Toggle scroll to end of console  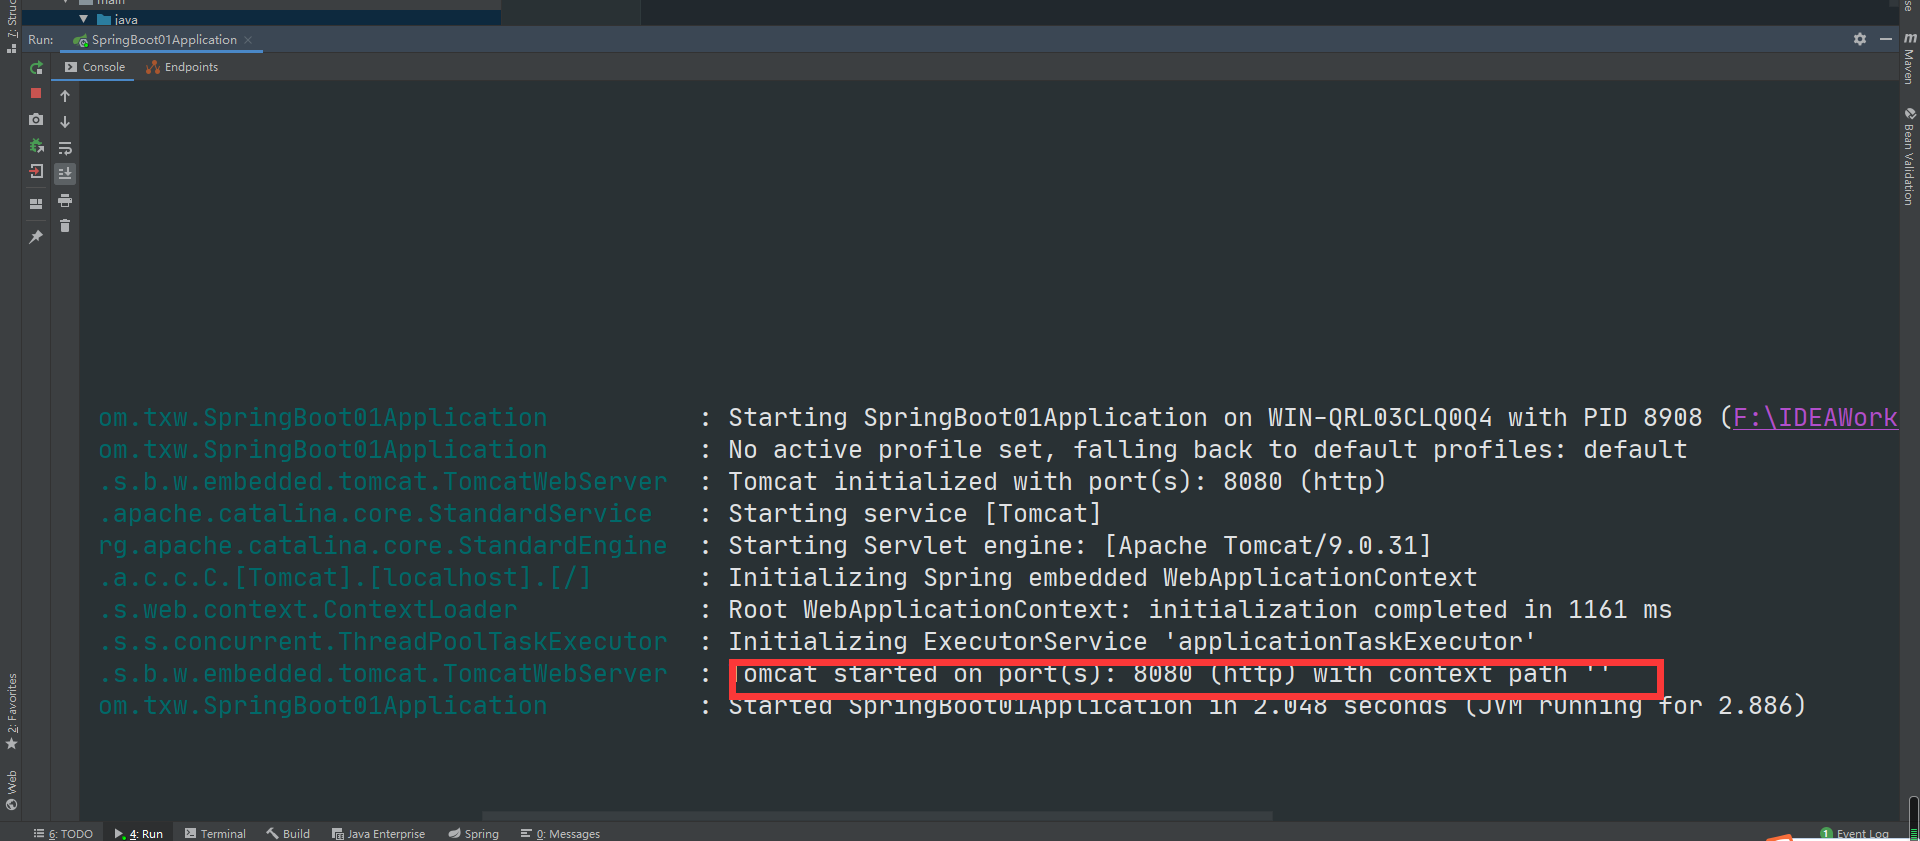click(x=65, y=174)
